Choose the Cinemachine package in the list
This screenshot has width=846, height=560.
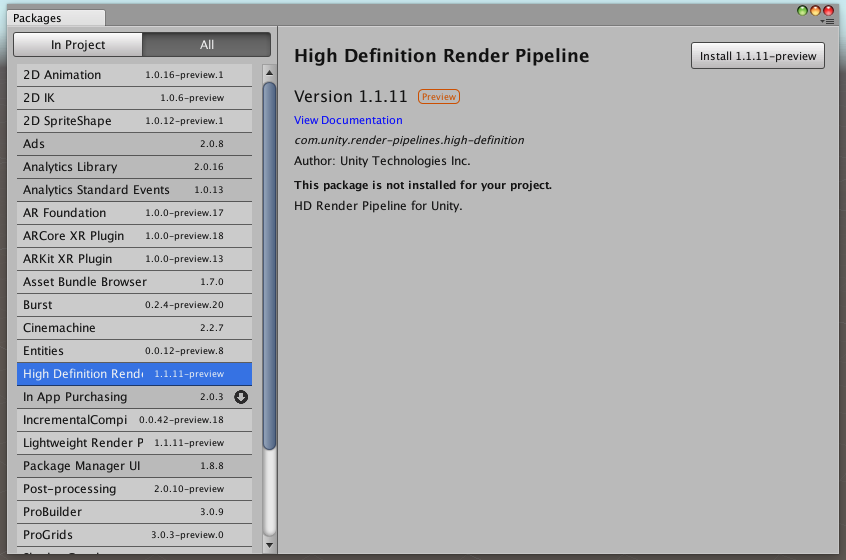(134, 328)
